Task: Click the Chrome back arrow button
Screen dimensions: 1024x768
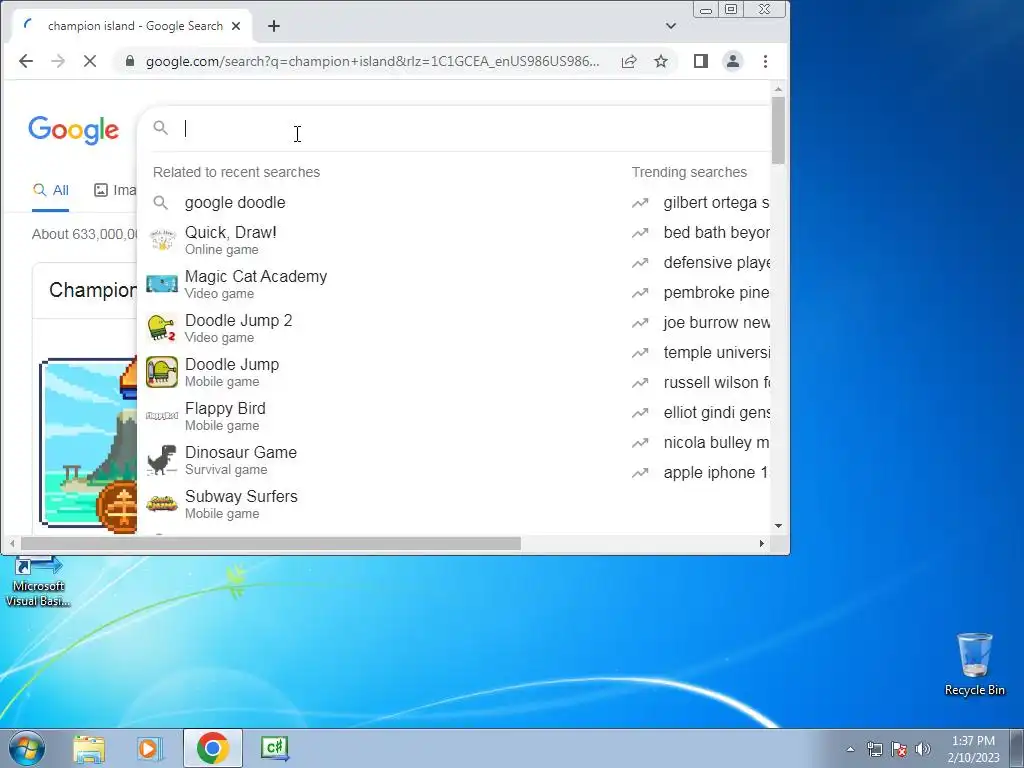Action: coord(26,61)
